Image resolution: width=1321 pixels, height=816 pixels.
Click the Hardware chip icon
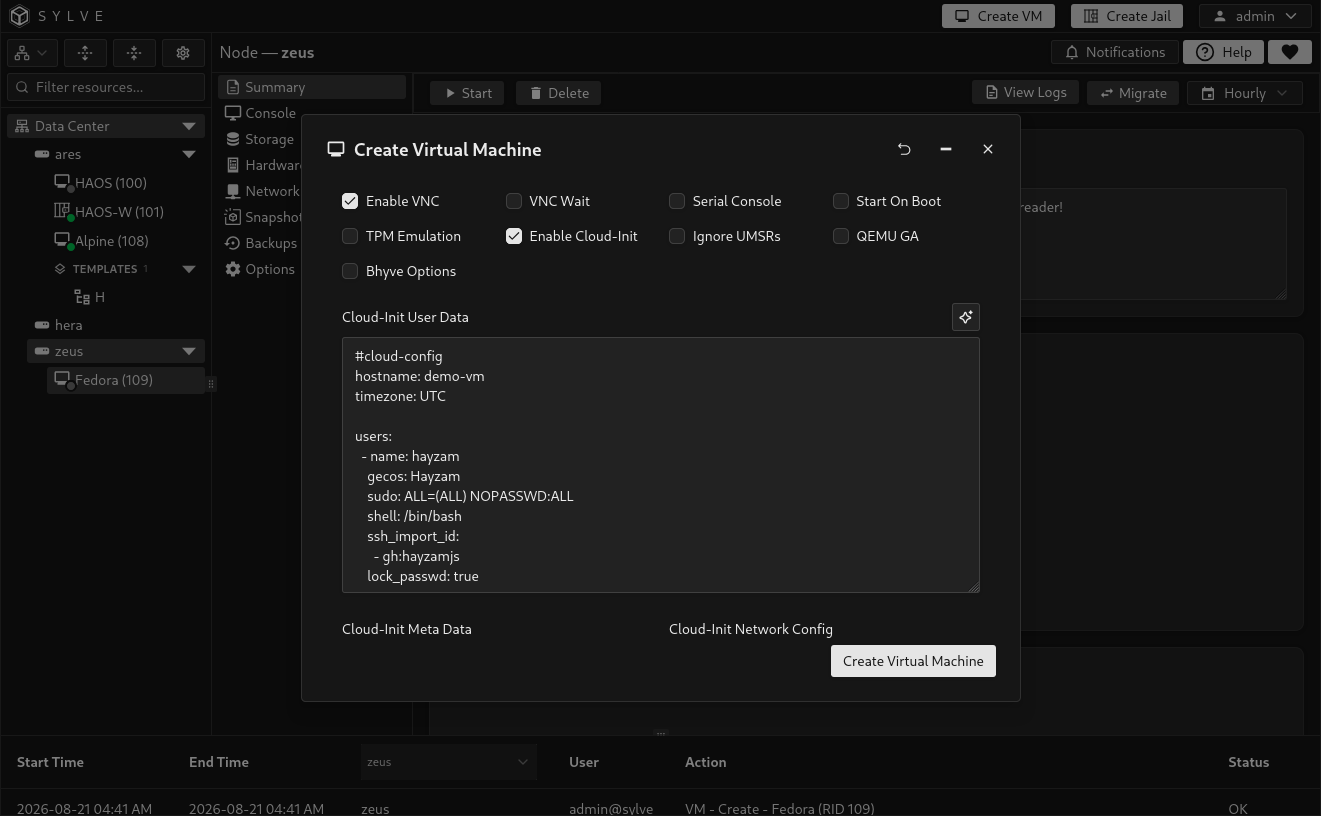point(233,165)
